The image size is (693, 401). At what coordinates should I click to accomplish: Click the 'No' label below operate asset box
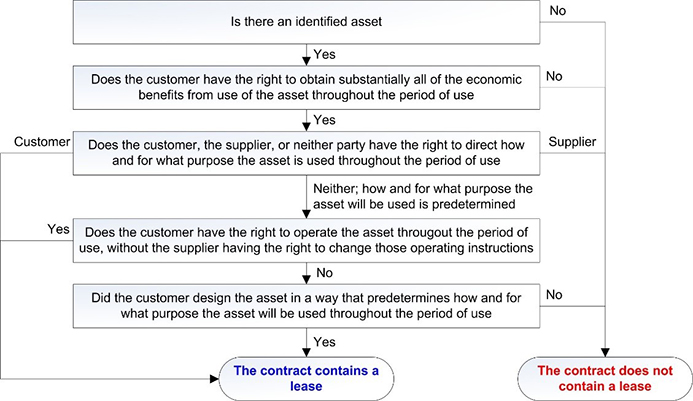(x=324, y=273)
